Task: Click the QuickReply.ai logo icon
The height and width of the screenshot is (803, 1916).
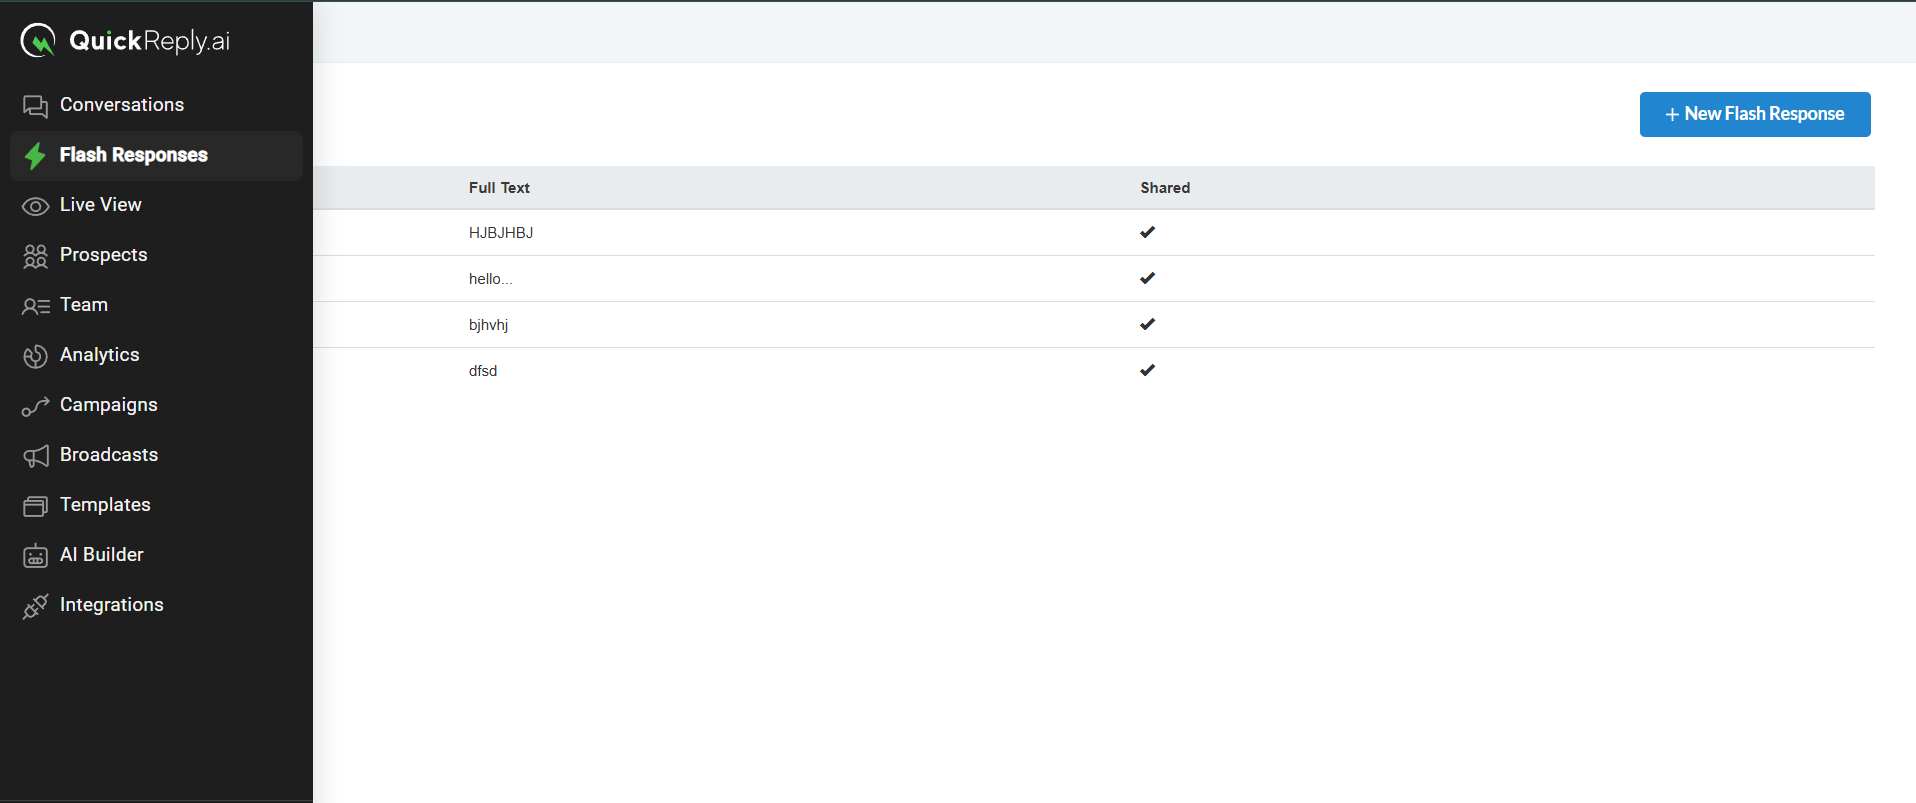Action: point(38,41)
